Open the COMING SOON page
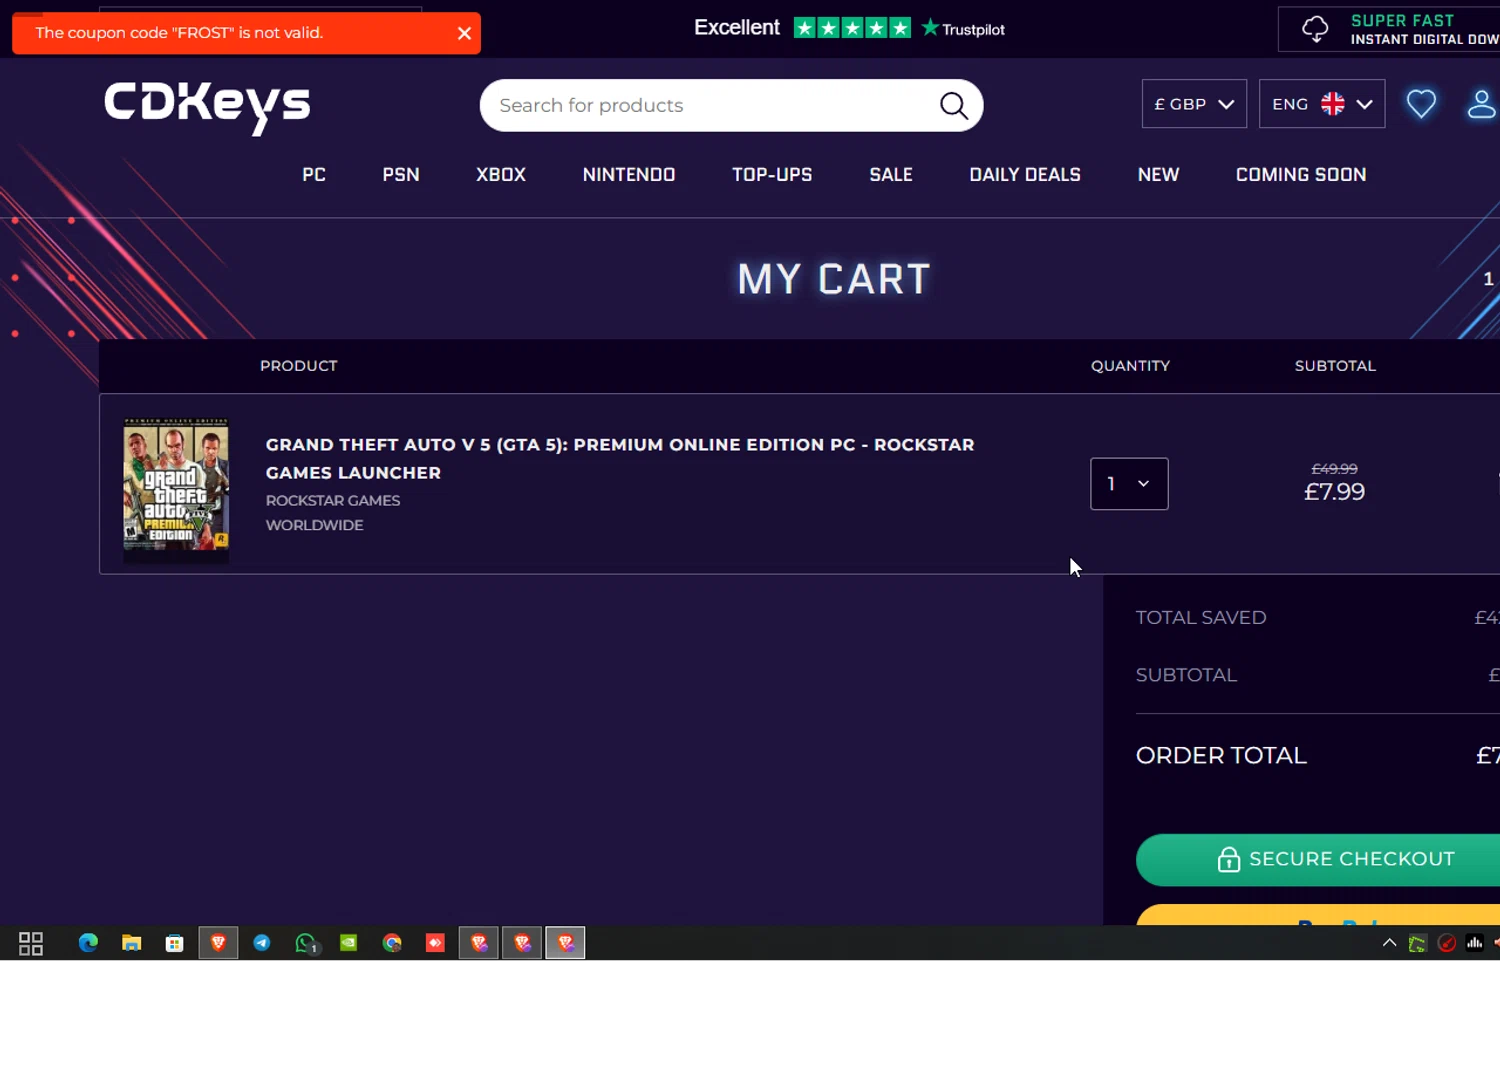The height and width of the screenshot is (1073, 1500). [1301, 174]
